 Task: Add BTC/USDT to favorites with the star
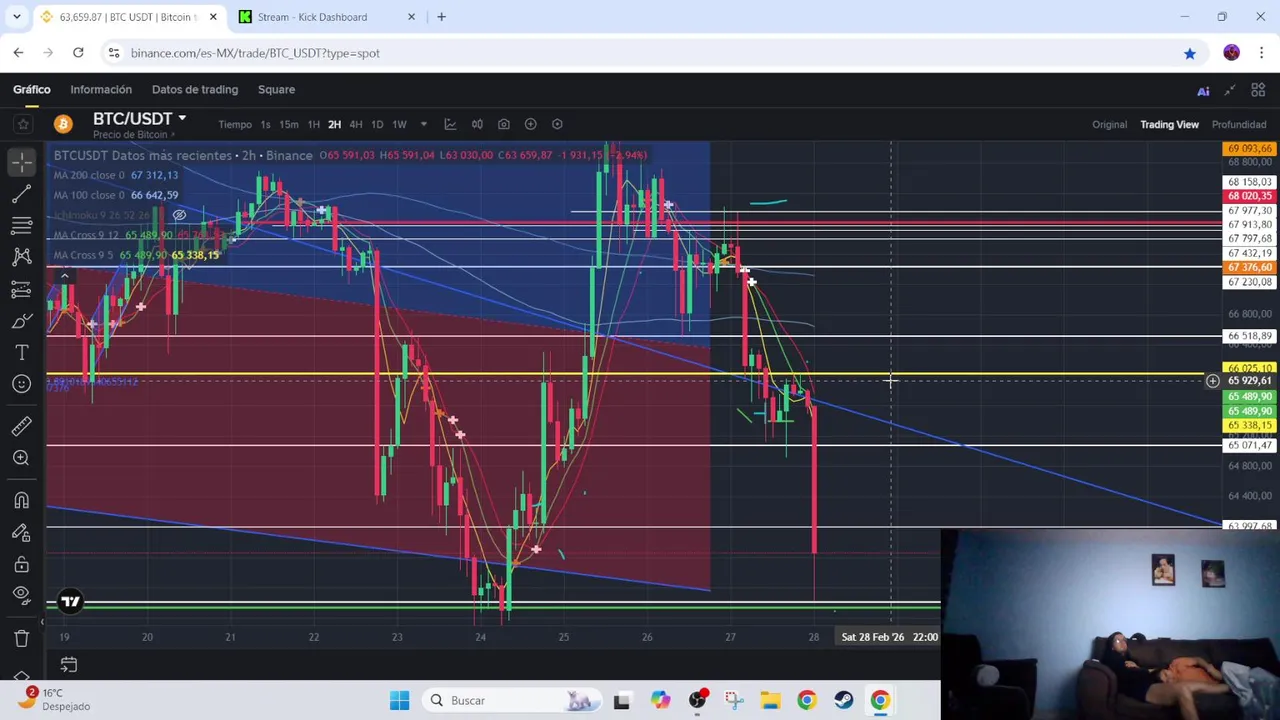23,124
